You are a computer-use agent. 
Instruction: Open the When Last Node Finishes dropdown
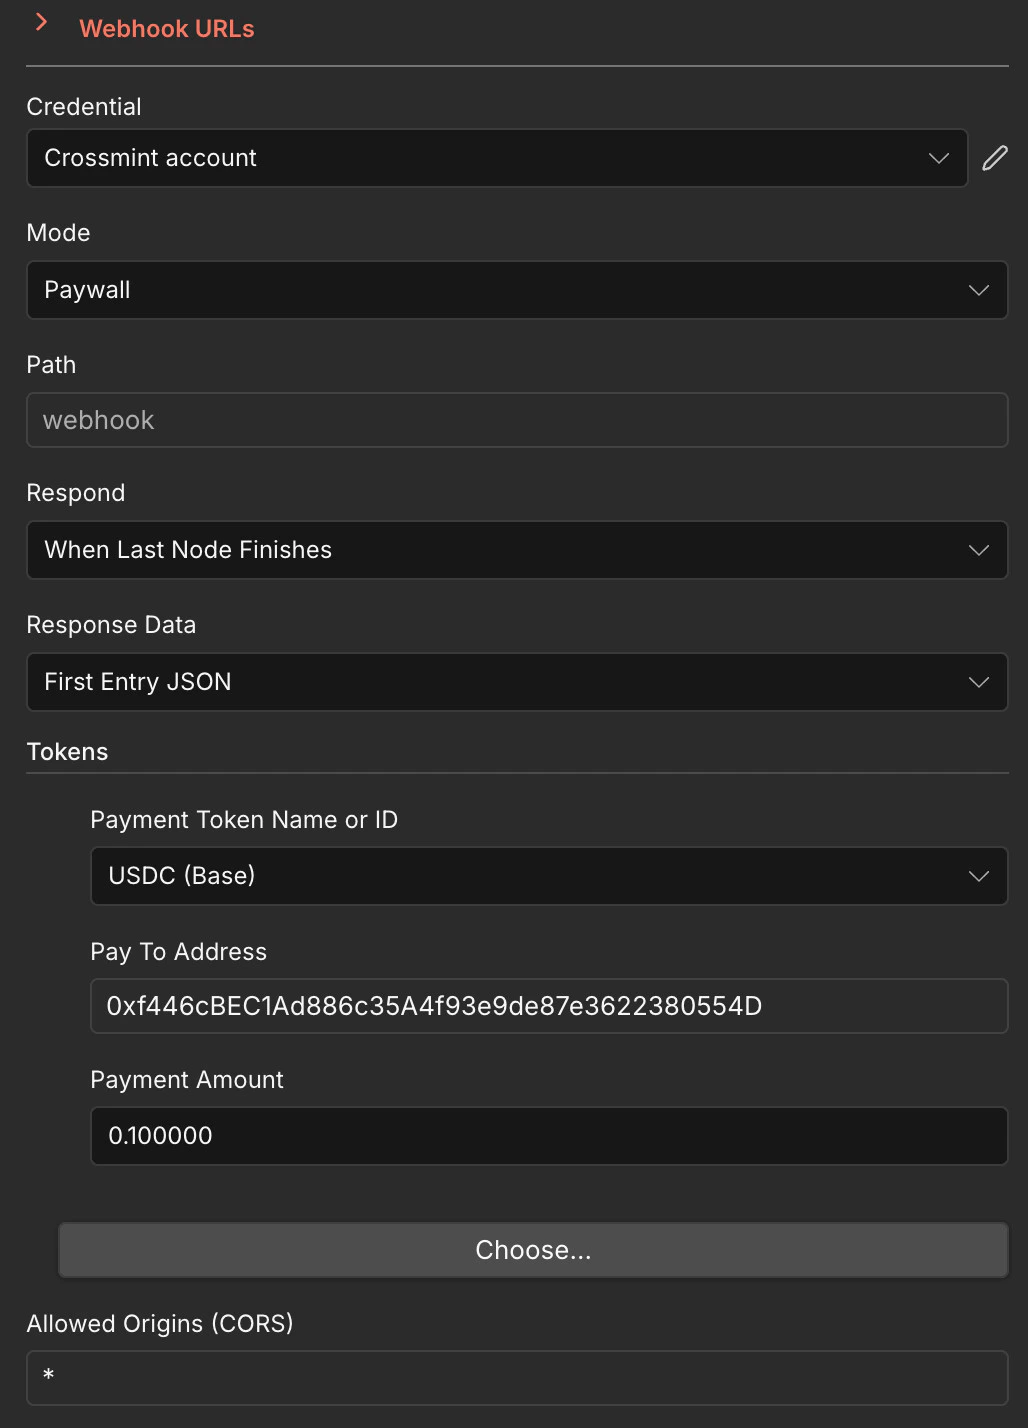click(517, 550)
